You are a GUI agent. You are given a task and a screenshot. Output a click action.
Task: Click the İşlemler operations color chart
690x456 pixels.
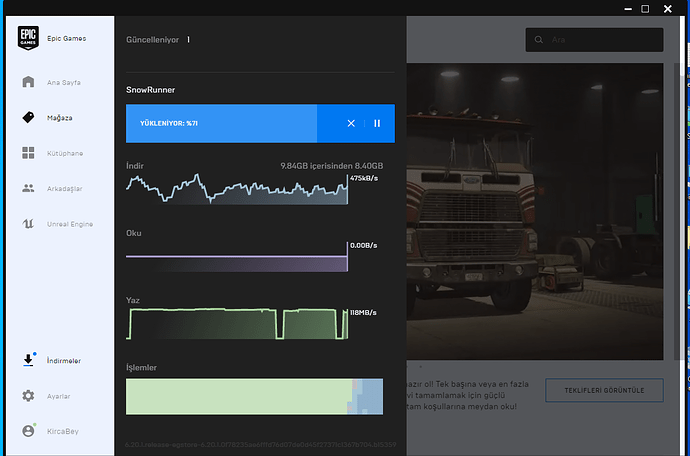(254, 395)
